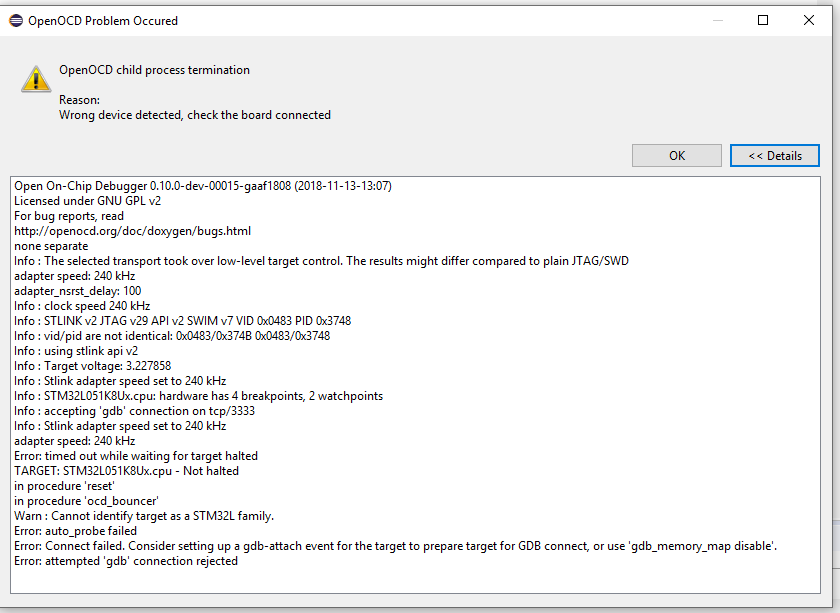Click the yellow warning triangle icon

click(x=36, y=80)
